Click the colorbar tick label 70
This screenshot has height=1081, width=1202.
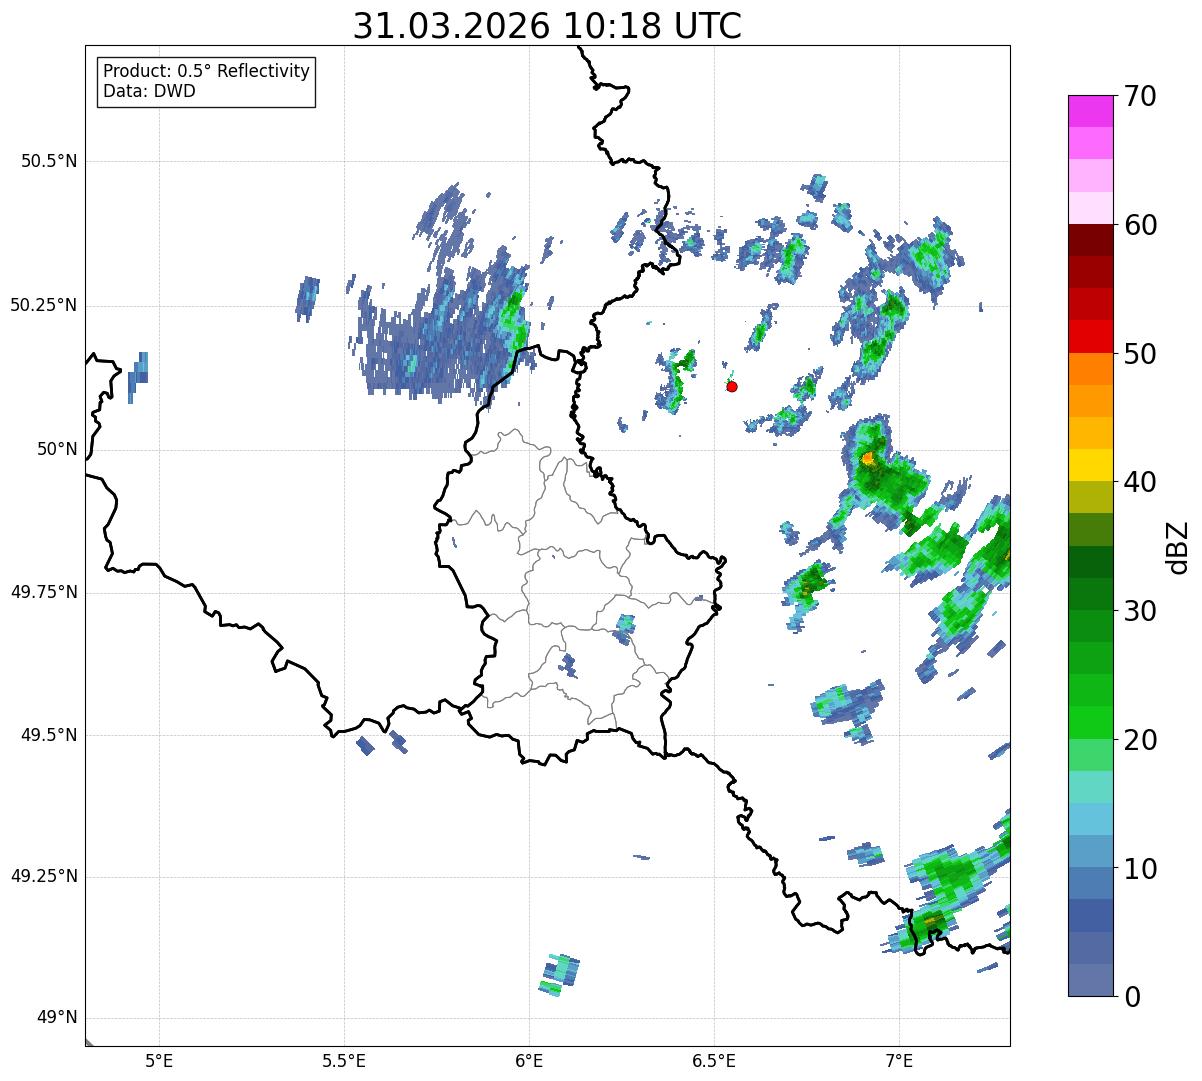[1140, 96]
